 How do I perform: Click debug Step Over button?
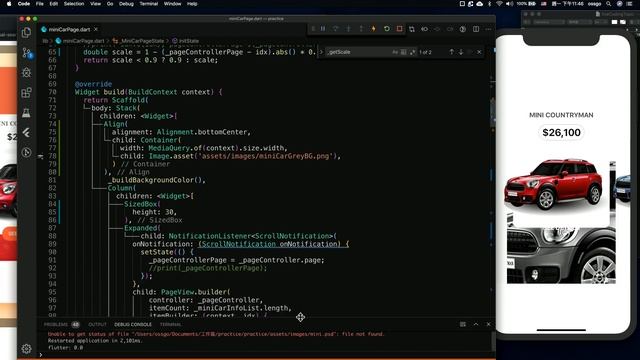click(336, 29)
